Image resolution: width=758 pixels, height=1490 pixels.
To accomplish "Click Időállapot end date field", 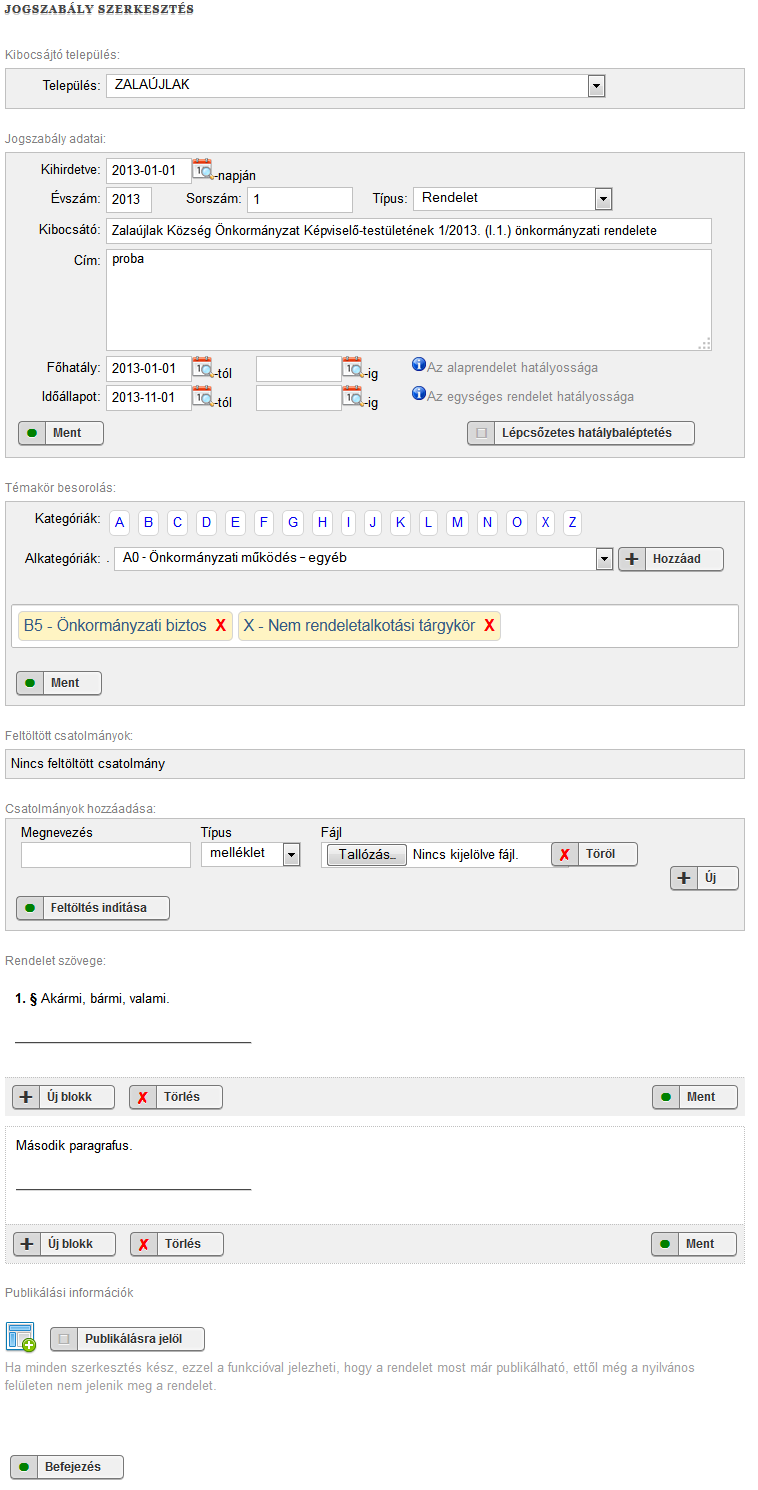I will pos(299,398).
